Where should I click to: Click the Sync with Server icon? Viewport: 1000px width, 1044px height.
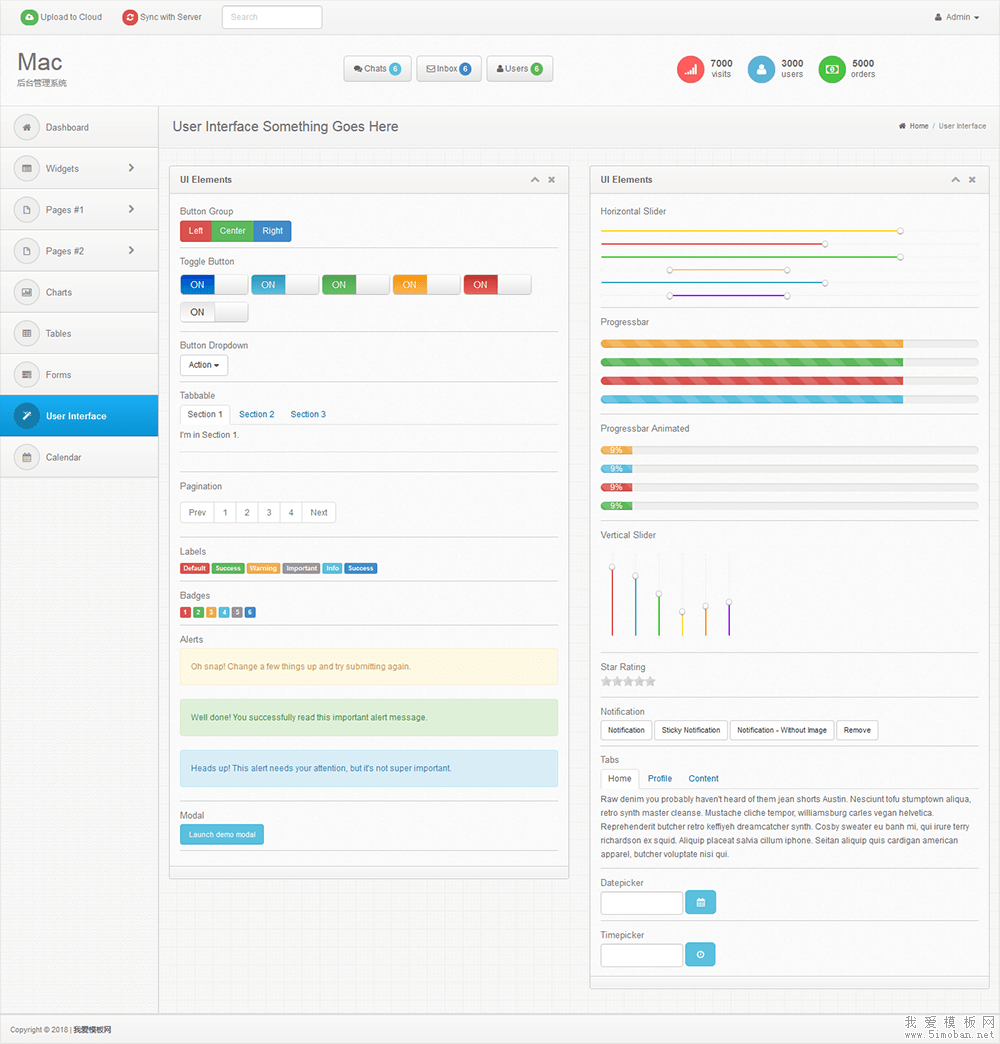pyautogui.click(x=130, y=17)
